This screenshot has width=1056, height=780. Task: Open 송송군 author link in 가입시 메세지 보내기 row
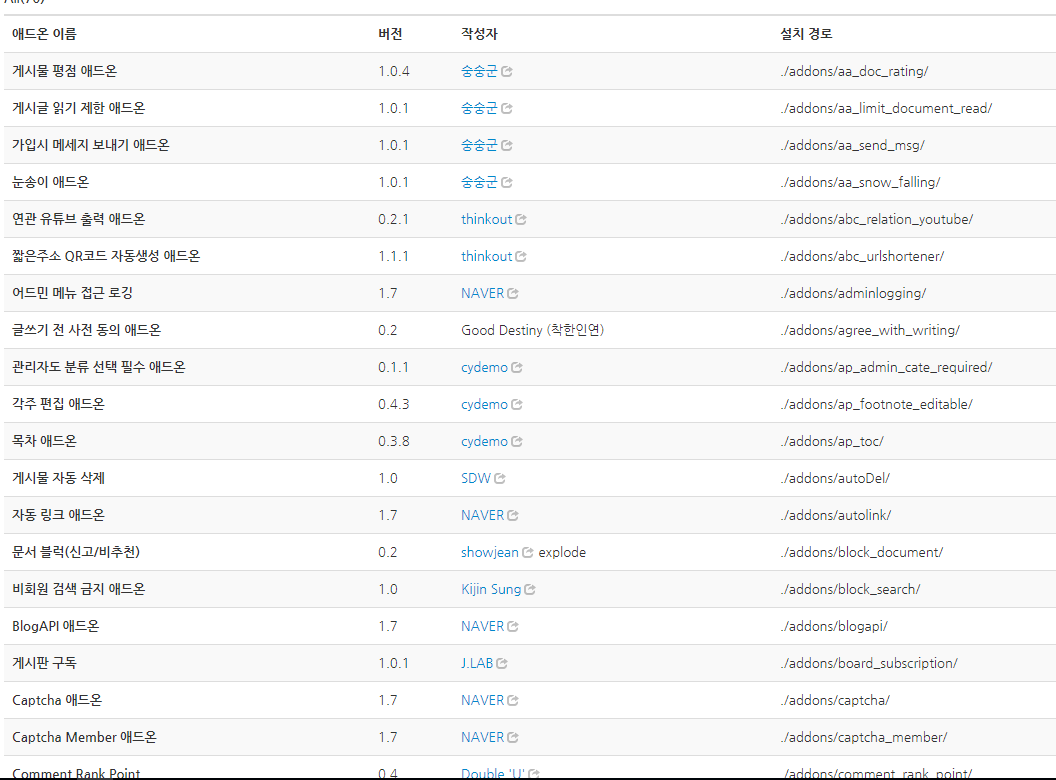pos(479,145)
